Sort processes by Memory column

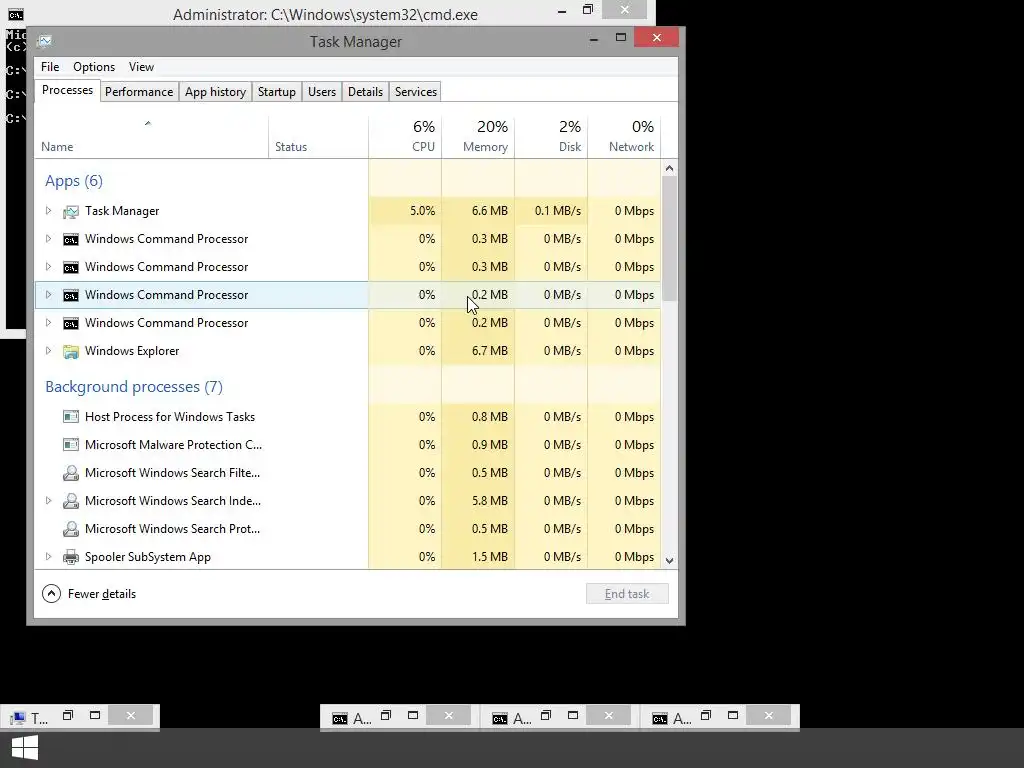point(478,137)
